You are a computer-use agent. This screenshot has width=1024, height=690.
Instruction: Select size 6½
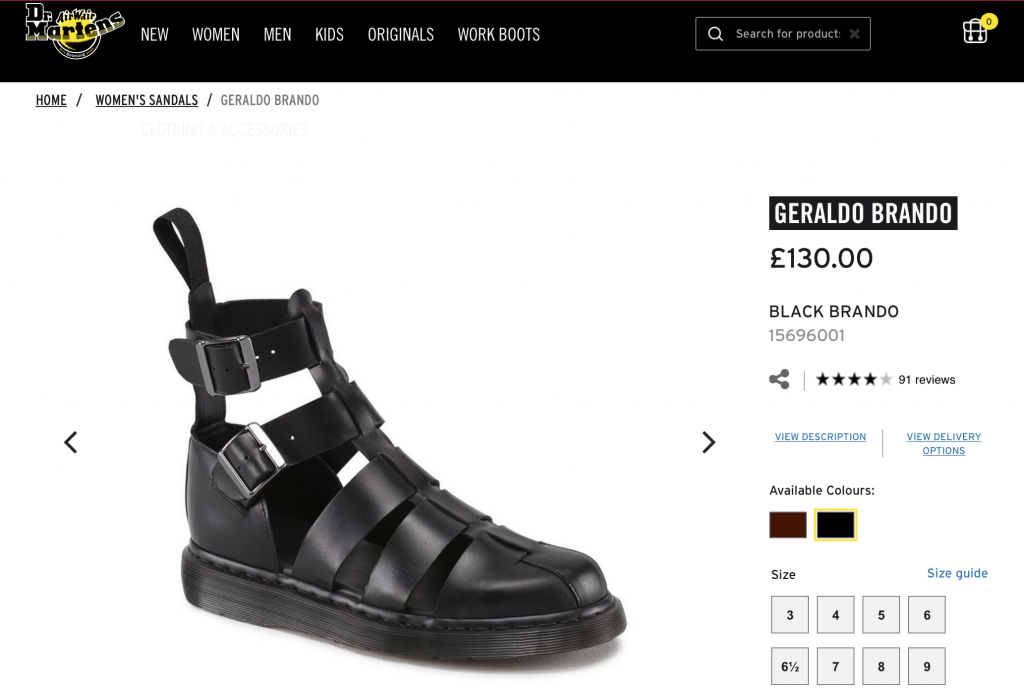tap(789, 666)
